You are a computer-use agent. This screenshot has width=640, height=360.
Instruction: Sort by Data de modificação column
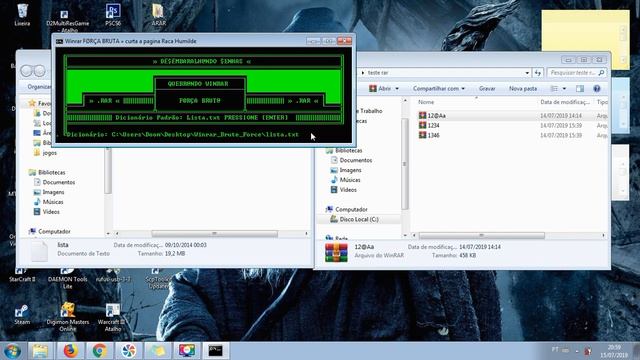(564, 102)
